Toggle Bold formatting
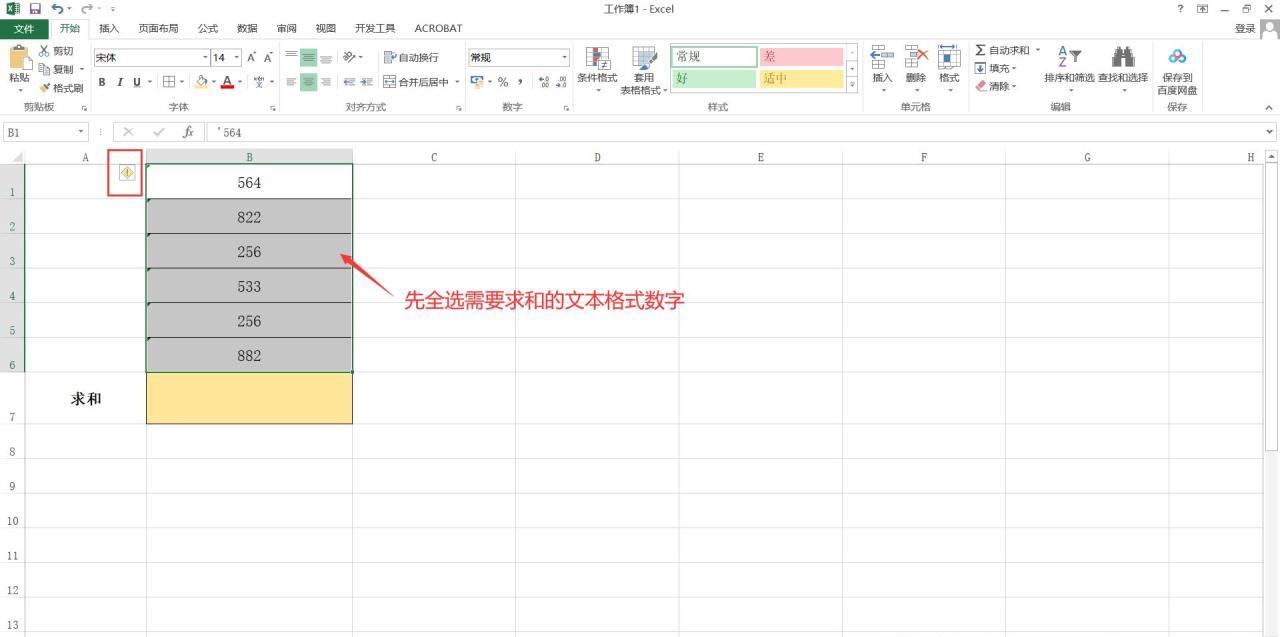This screenshot has height=637, width=1280. pyautogui.click(x=102, y=82)
